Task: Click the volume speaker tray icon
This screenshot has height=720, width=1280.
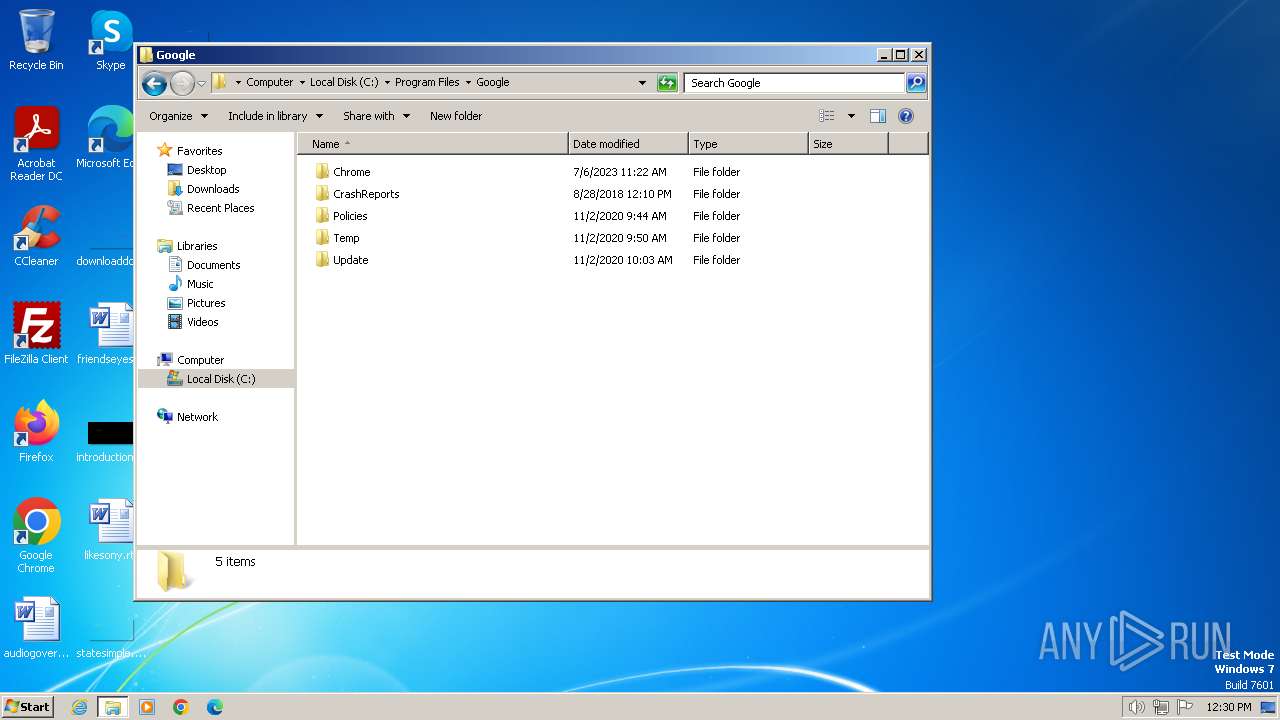Action: pyautogui.click(x=1136, y=707)
